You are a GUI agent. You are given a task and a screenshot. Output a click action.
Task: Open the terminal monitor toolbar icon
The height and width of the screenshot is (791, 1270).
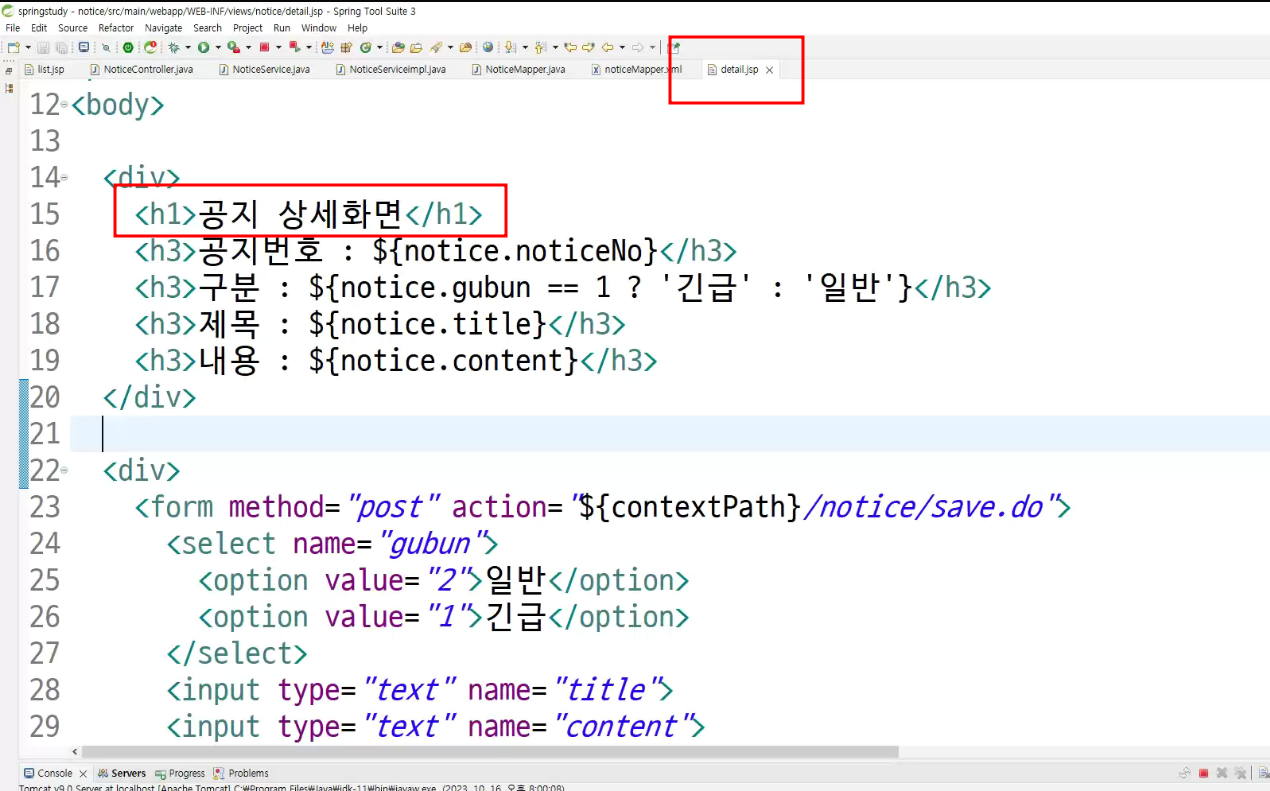click(84, 47)
